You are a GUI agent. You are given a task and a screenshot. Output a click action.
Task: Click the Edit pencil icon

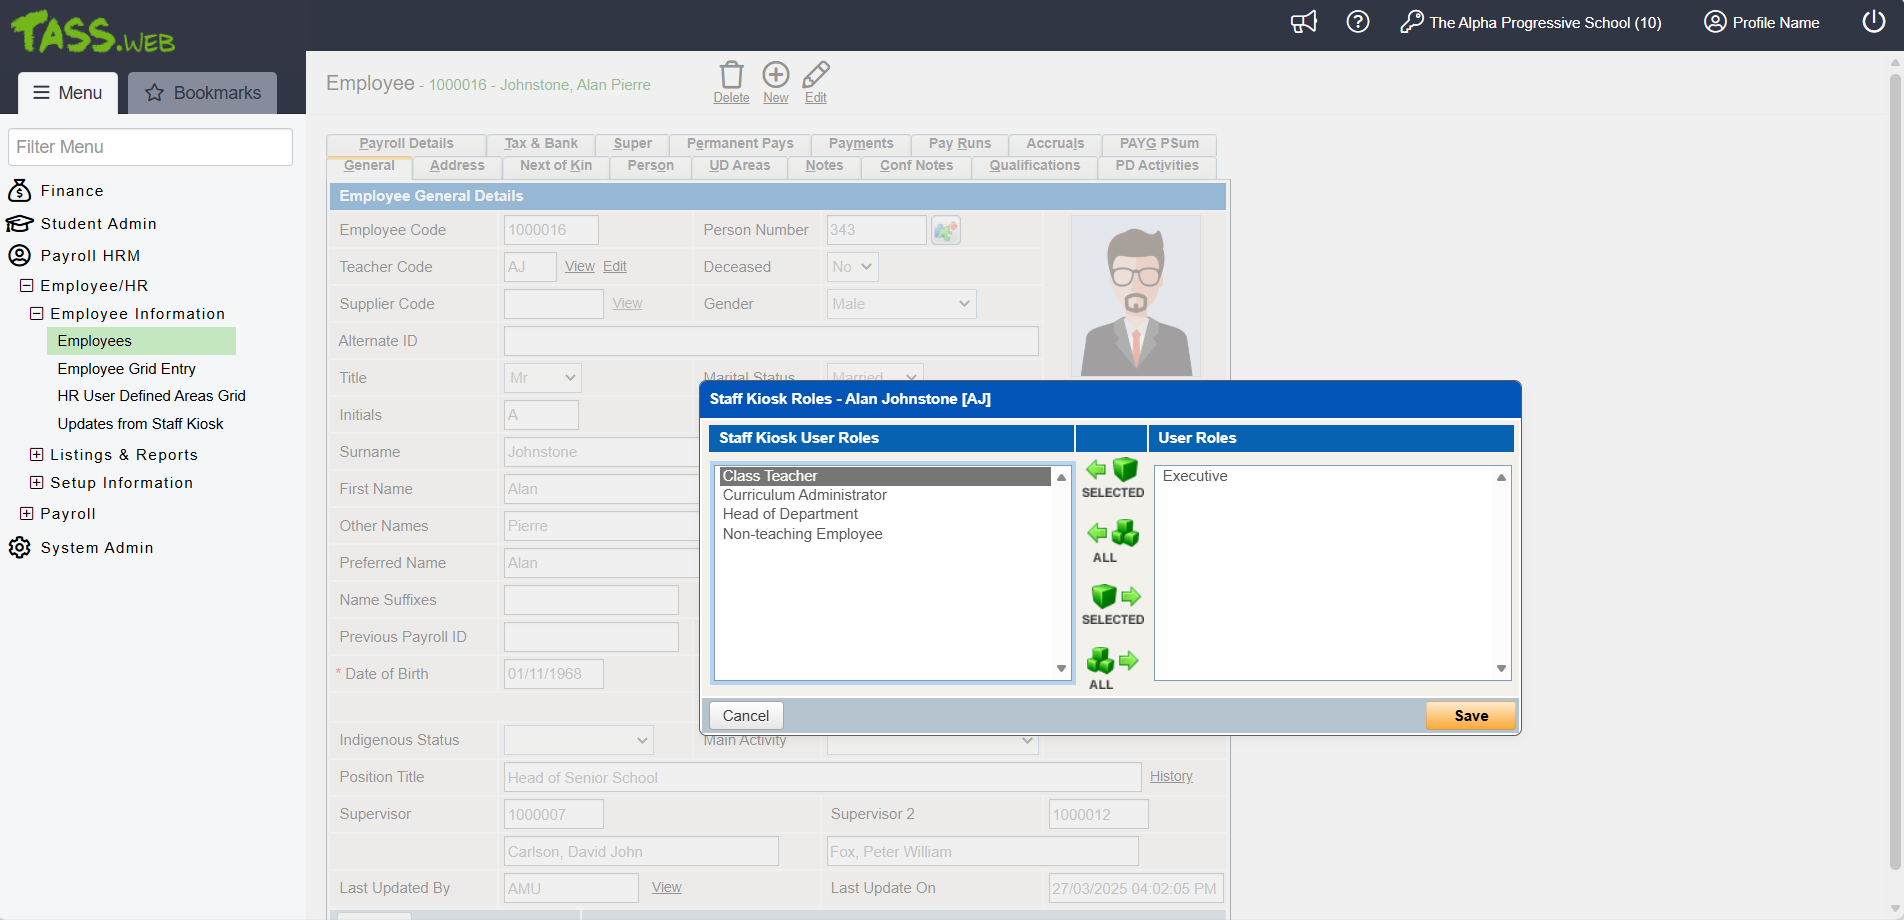[816, 76]
